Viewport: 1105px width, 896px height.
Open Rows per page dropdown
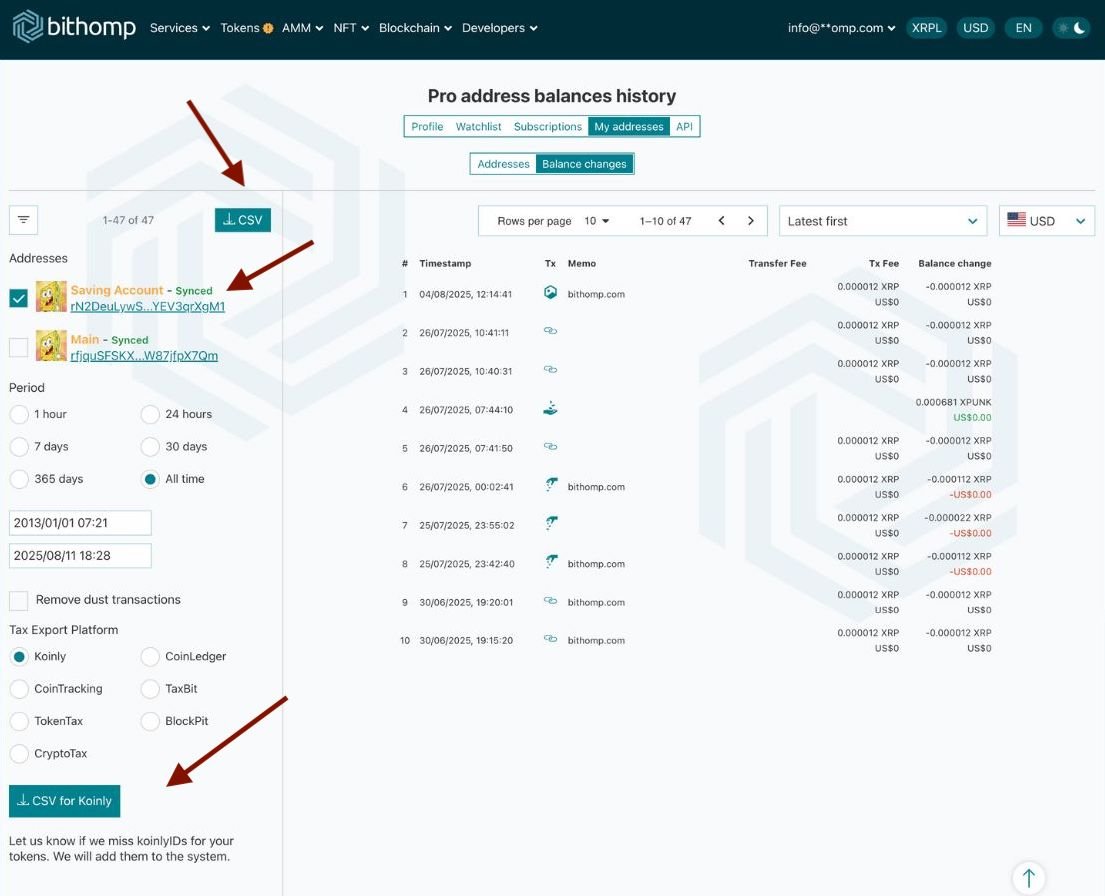click(596, 221)
